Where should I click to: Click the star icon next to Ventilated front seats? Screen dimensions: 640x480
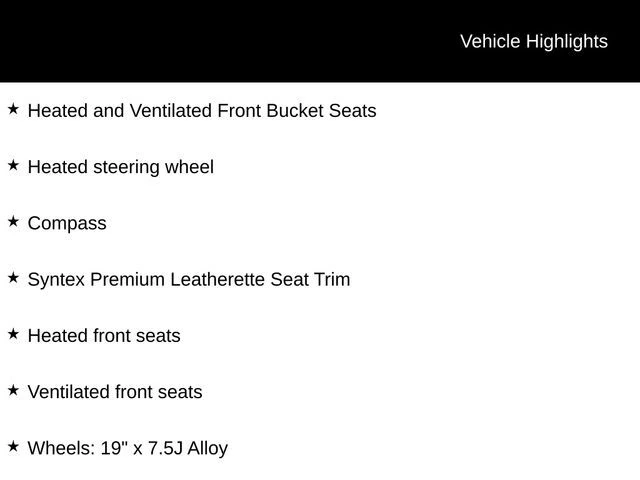13,389
